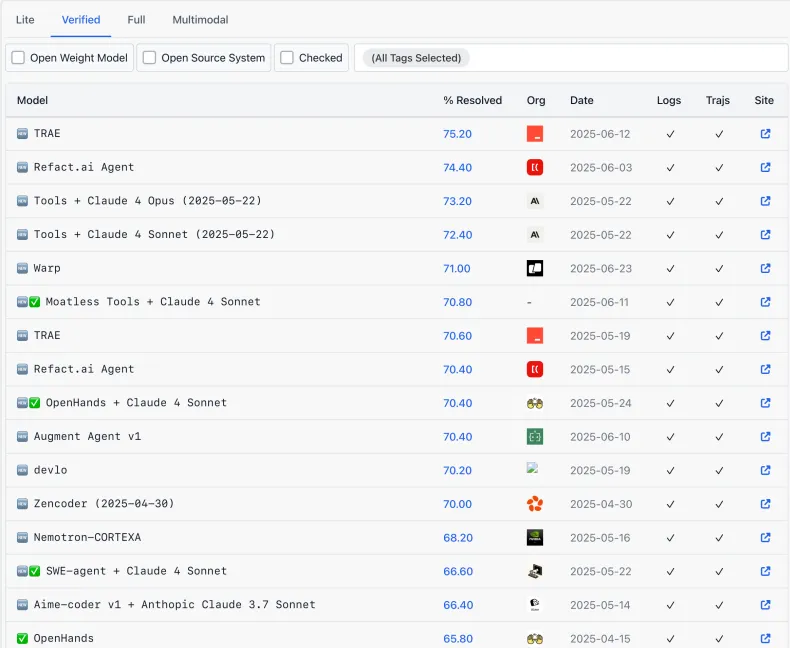This screenshot has height=648, width=790.
Task: Switch to the Lite tab
Action: pyautogui.click(x=25, y=20)
